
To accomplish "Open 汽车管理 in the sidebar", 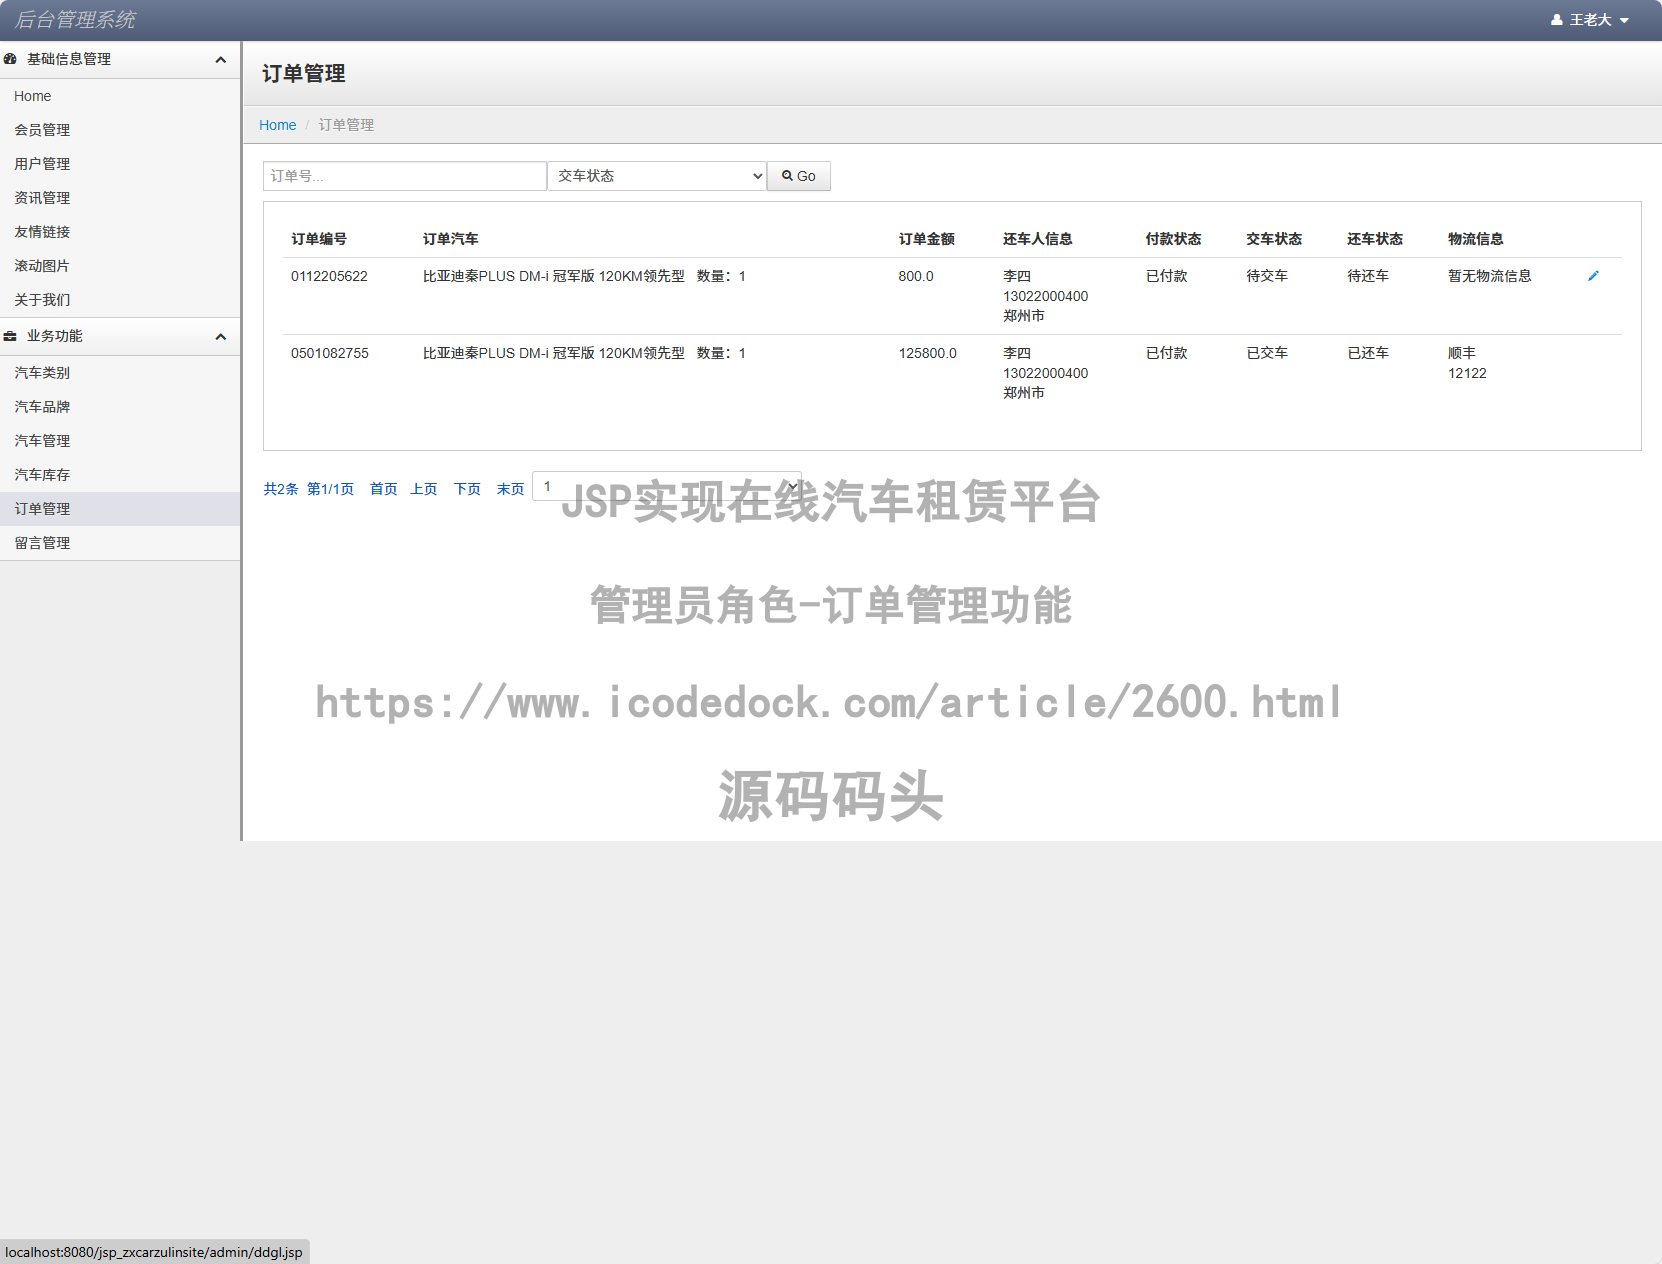I will tap(42, 441).
